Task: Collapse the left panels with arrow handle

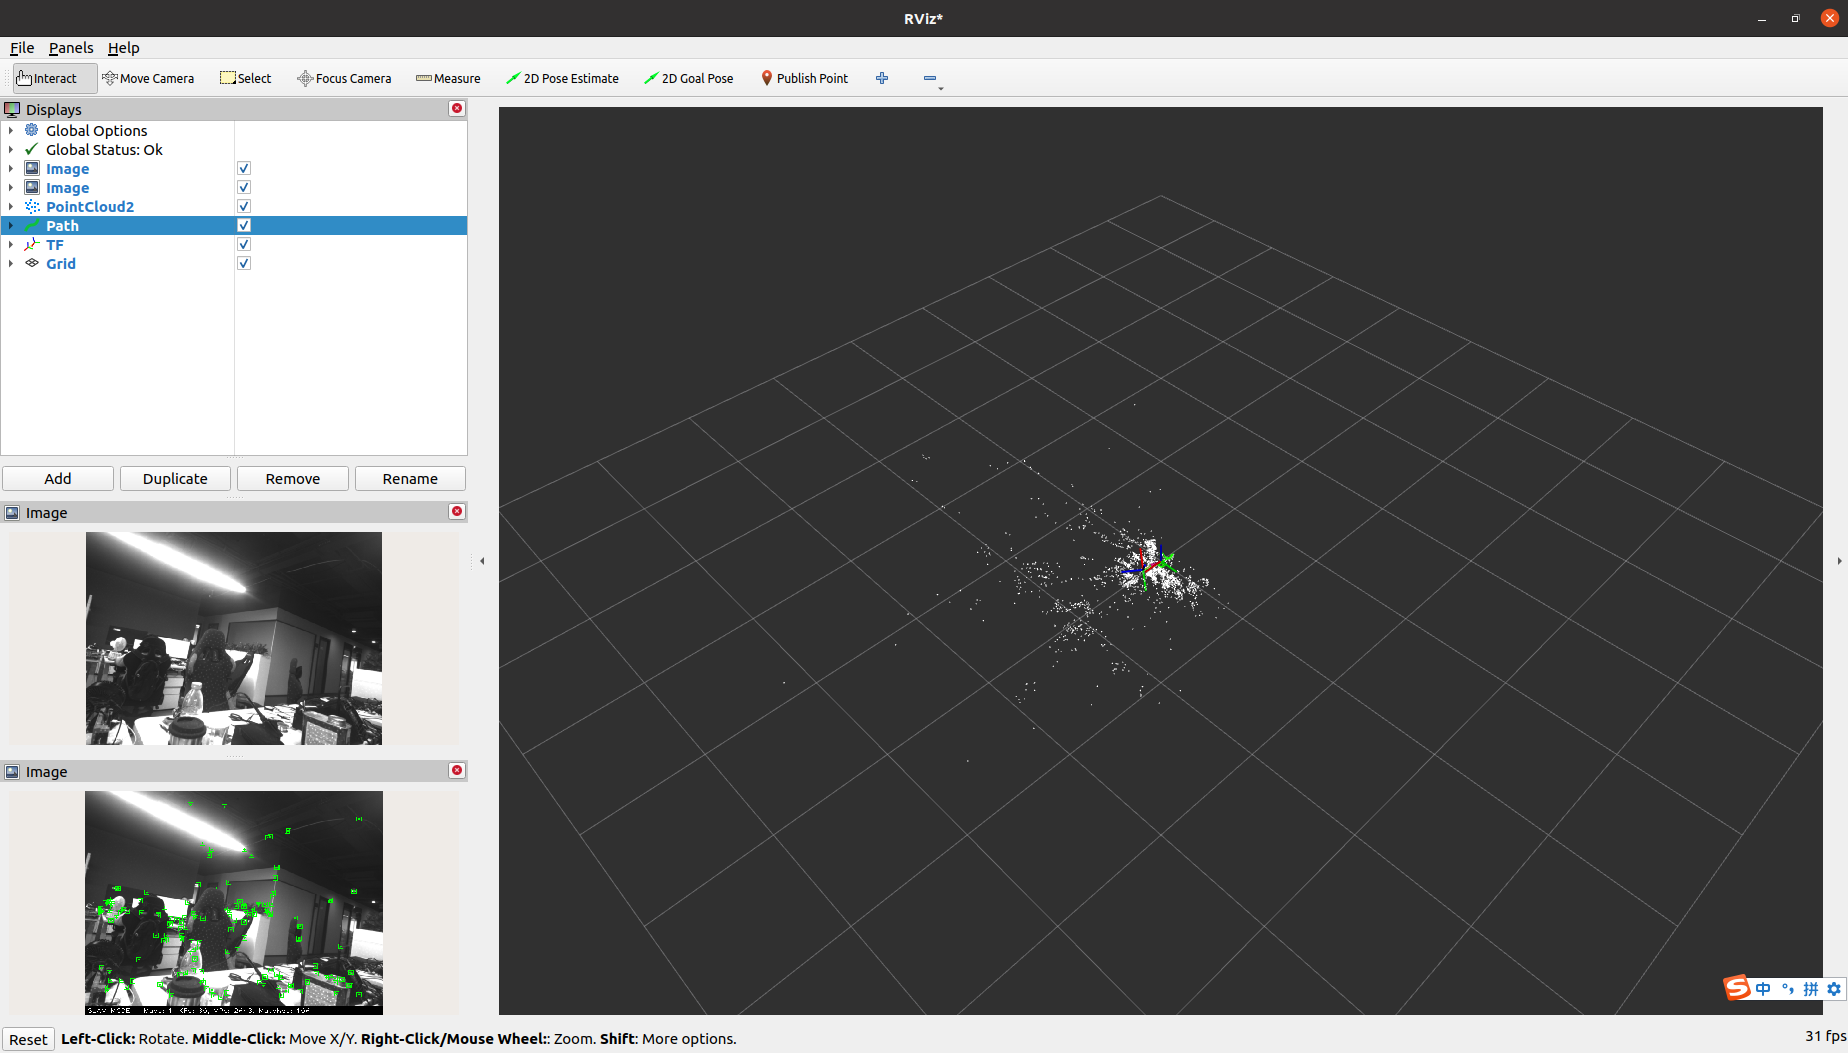Action: (x=482, y=561)
